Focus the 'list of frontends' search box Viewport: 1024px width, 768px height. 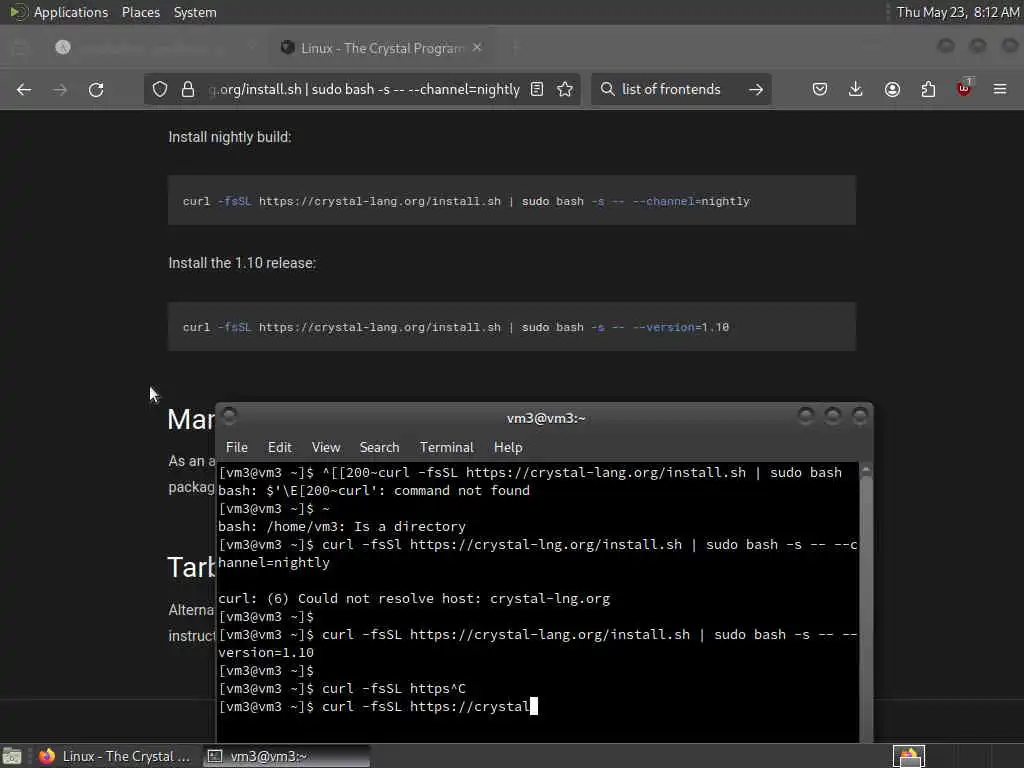pyautogui.click(x=679, y=89)
